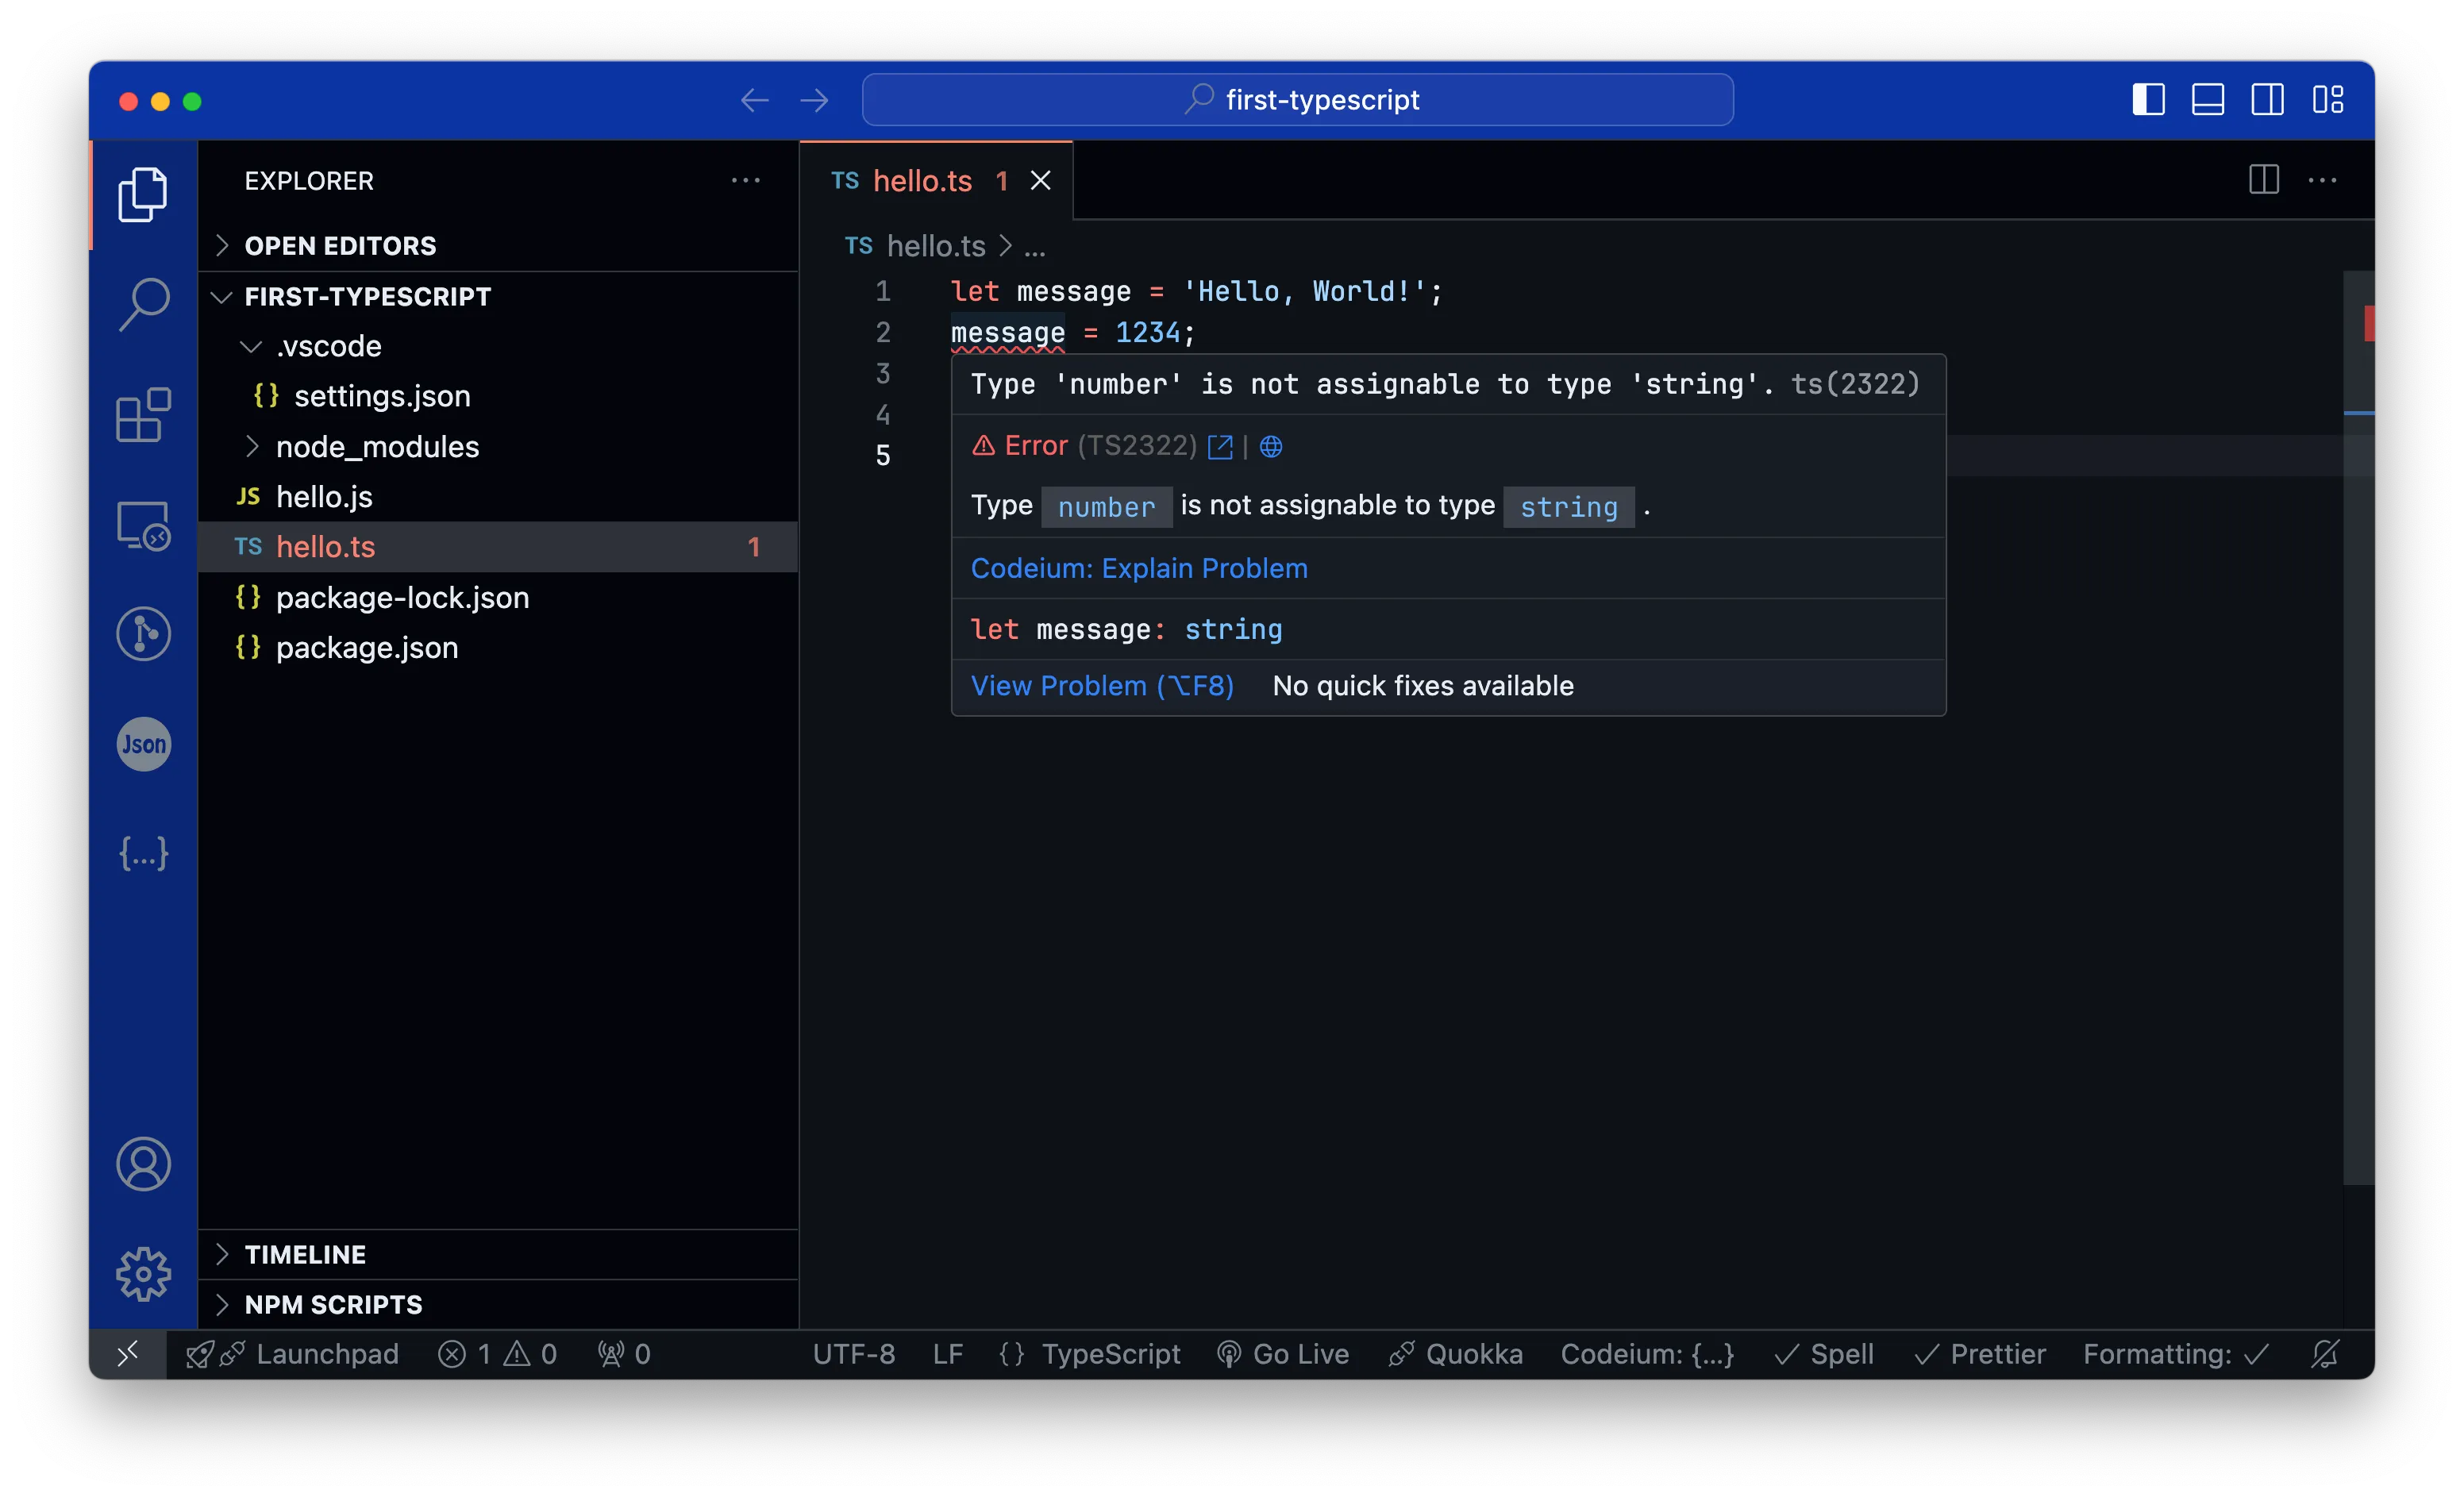Open Explorer Views and More Actions ellipsis

(x=746, y=180)
